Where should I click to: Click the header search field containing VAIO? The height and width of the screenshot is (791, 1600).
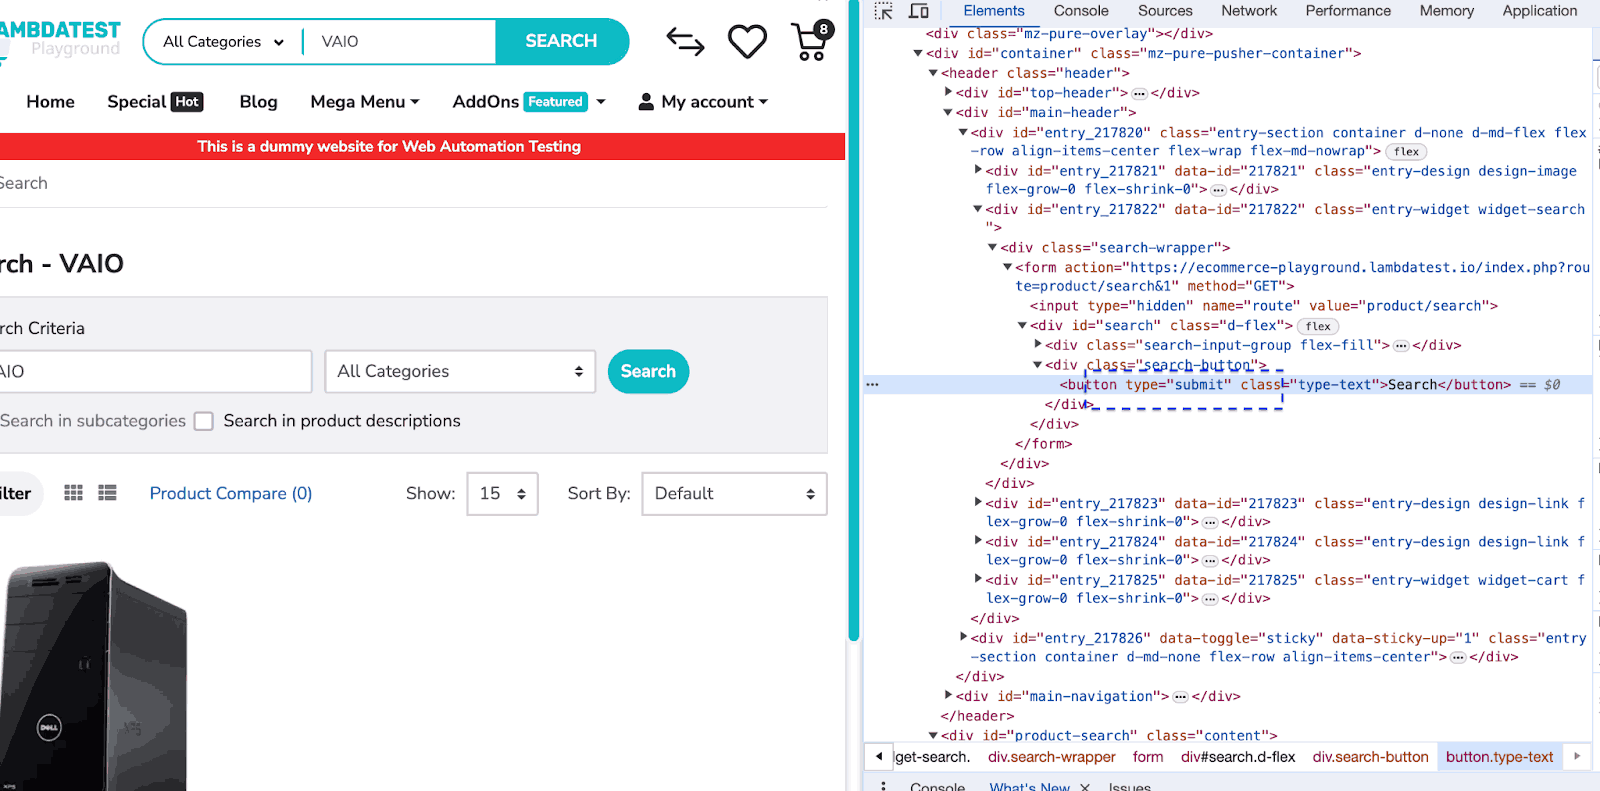[x=400, y=42]
